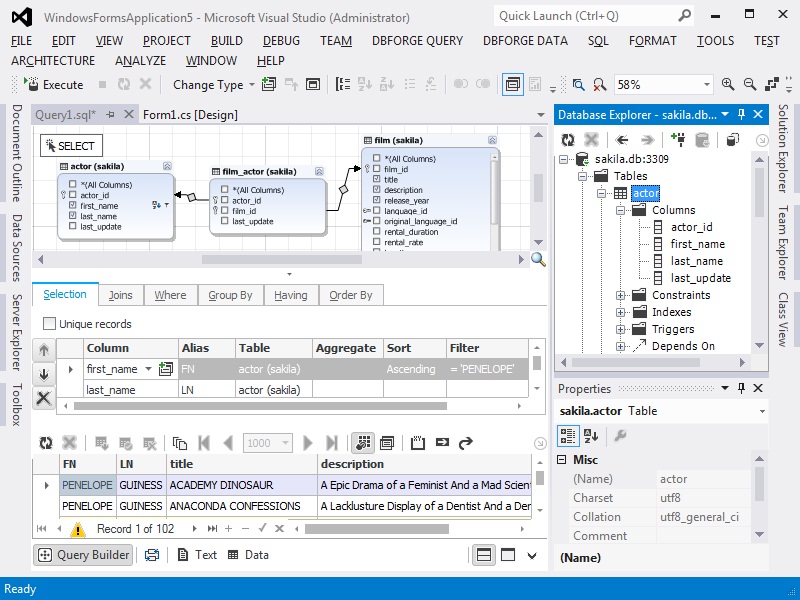
Task: Expand the Triggers folder node
Action: (620, 329)
